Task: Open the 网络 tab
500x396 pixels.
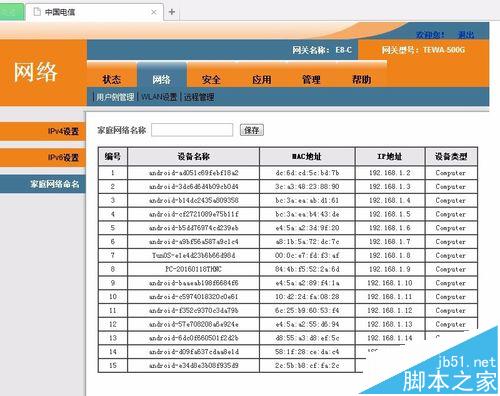Action: click(x=162, y=79)
